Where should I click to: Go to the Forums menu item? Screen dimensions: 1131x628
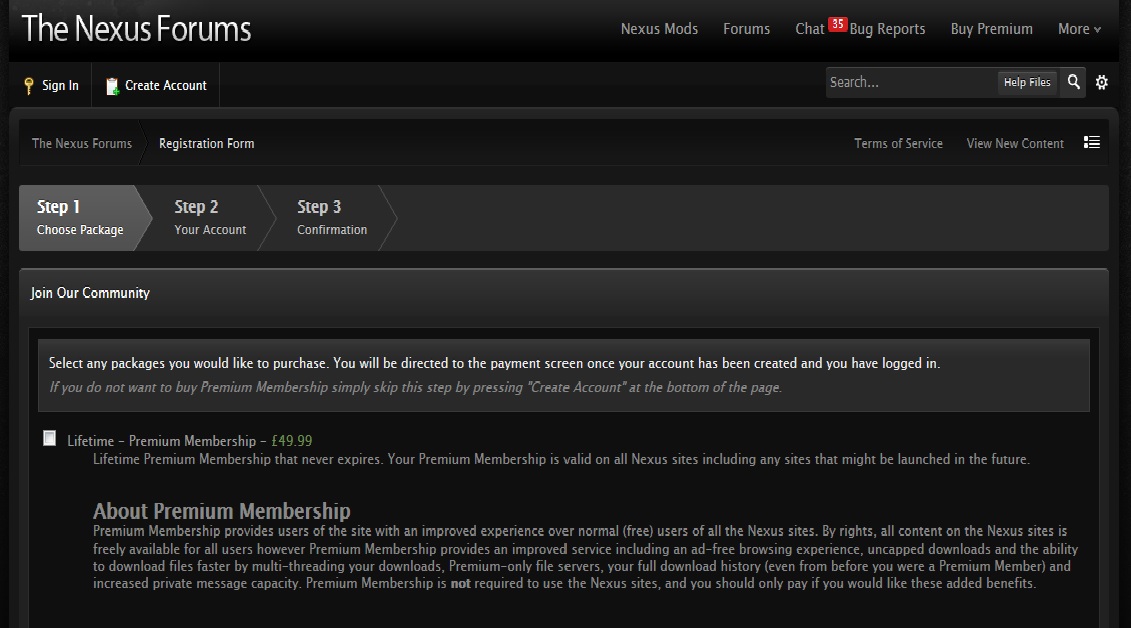pos(747,29)
